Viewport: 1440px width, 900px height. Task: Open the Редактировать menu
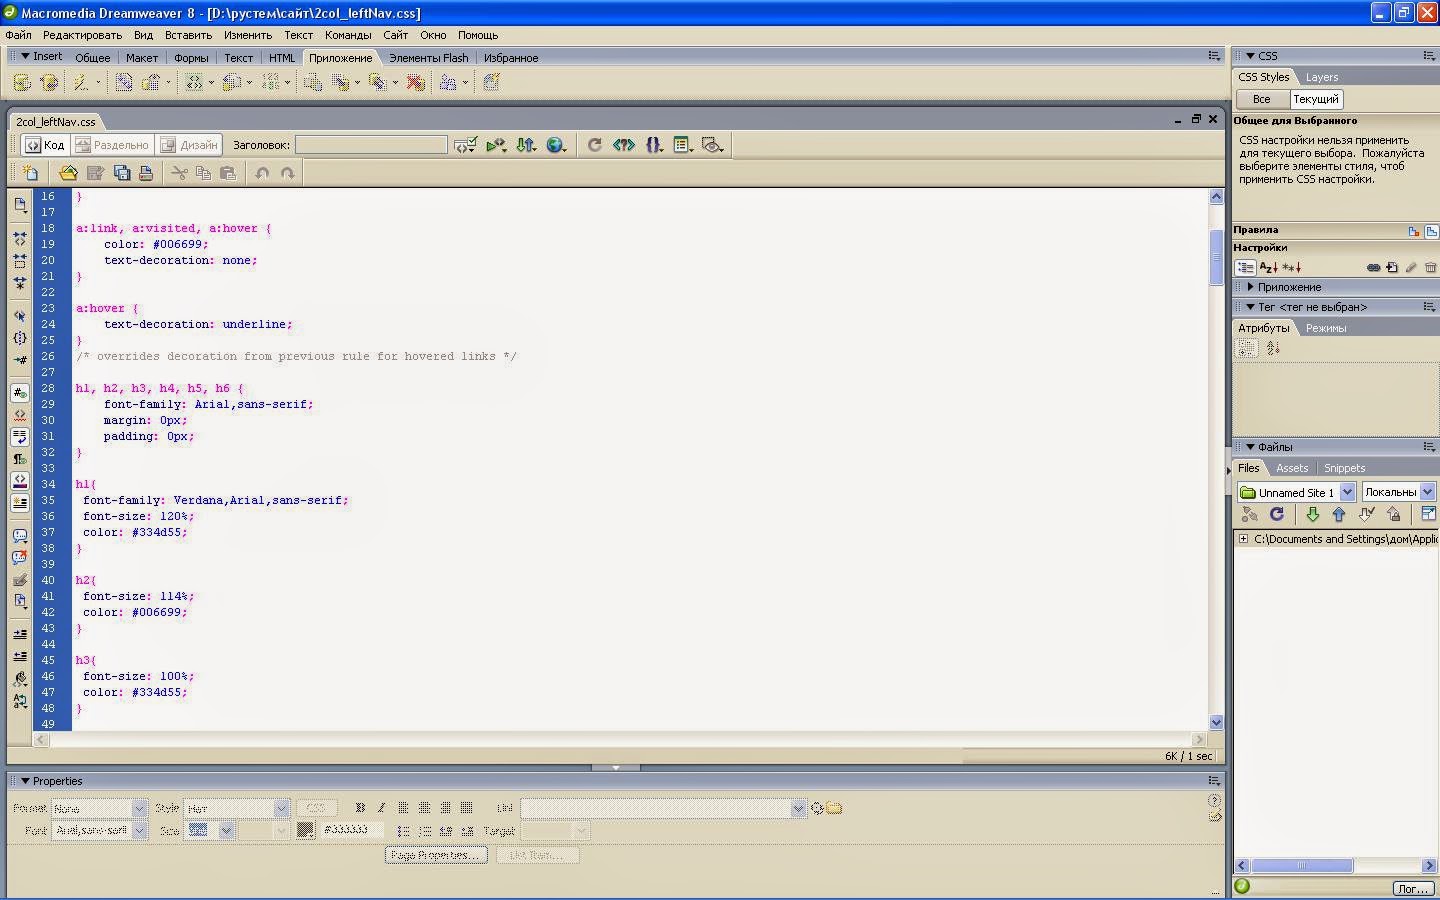[82, 35]
